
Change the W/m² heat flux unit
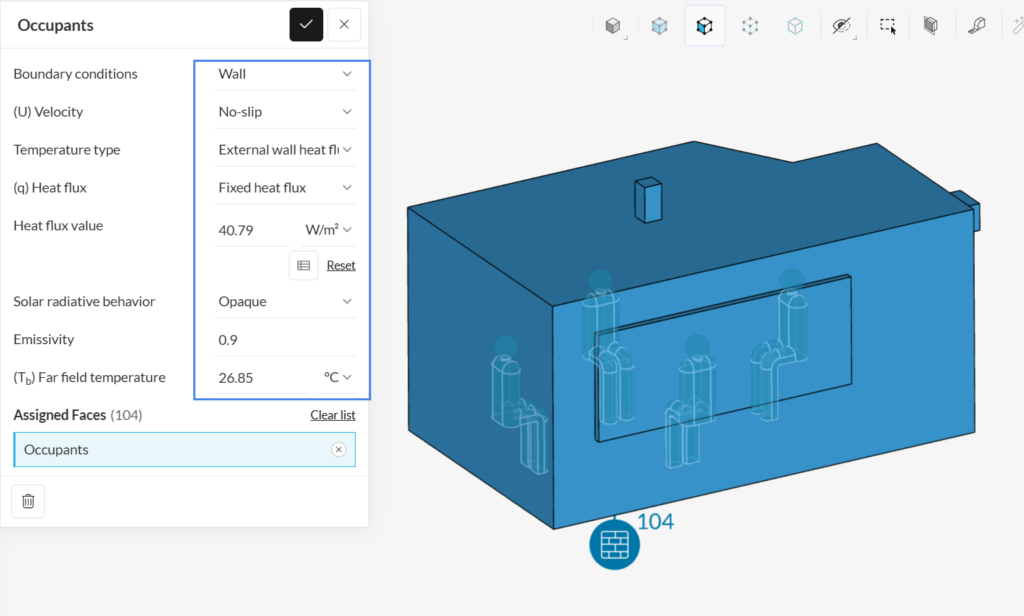tap(328, 229)
